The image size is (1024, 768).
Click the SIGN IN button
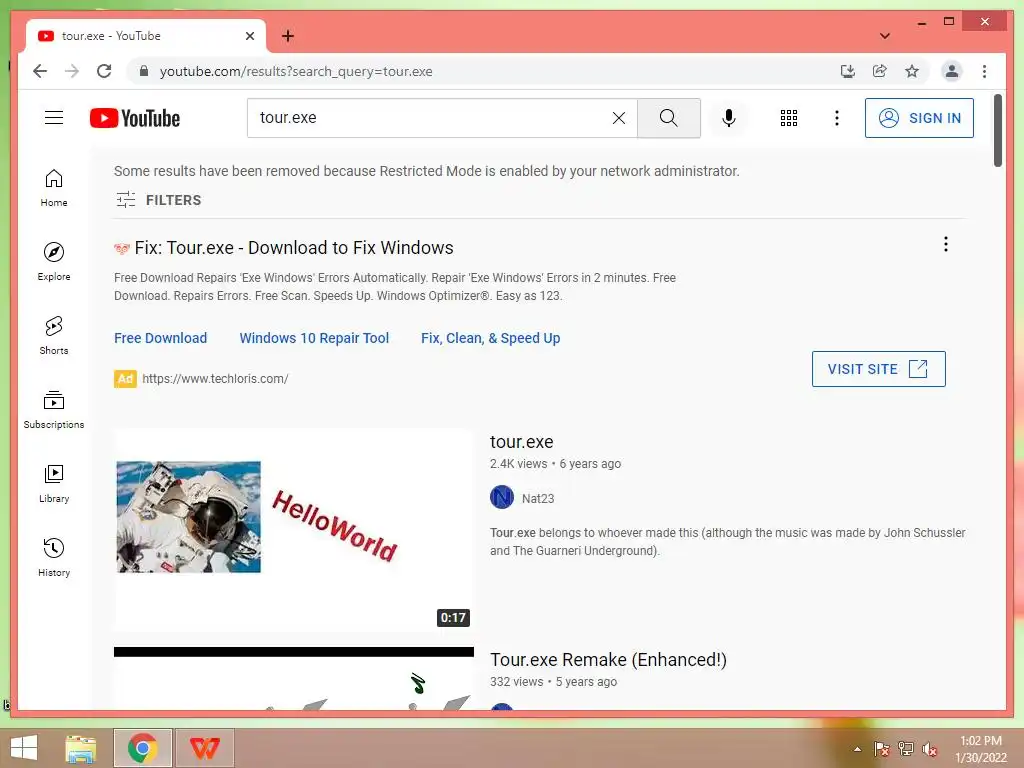click(x=919, y=118)
